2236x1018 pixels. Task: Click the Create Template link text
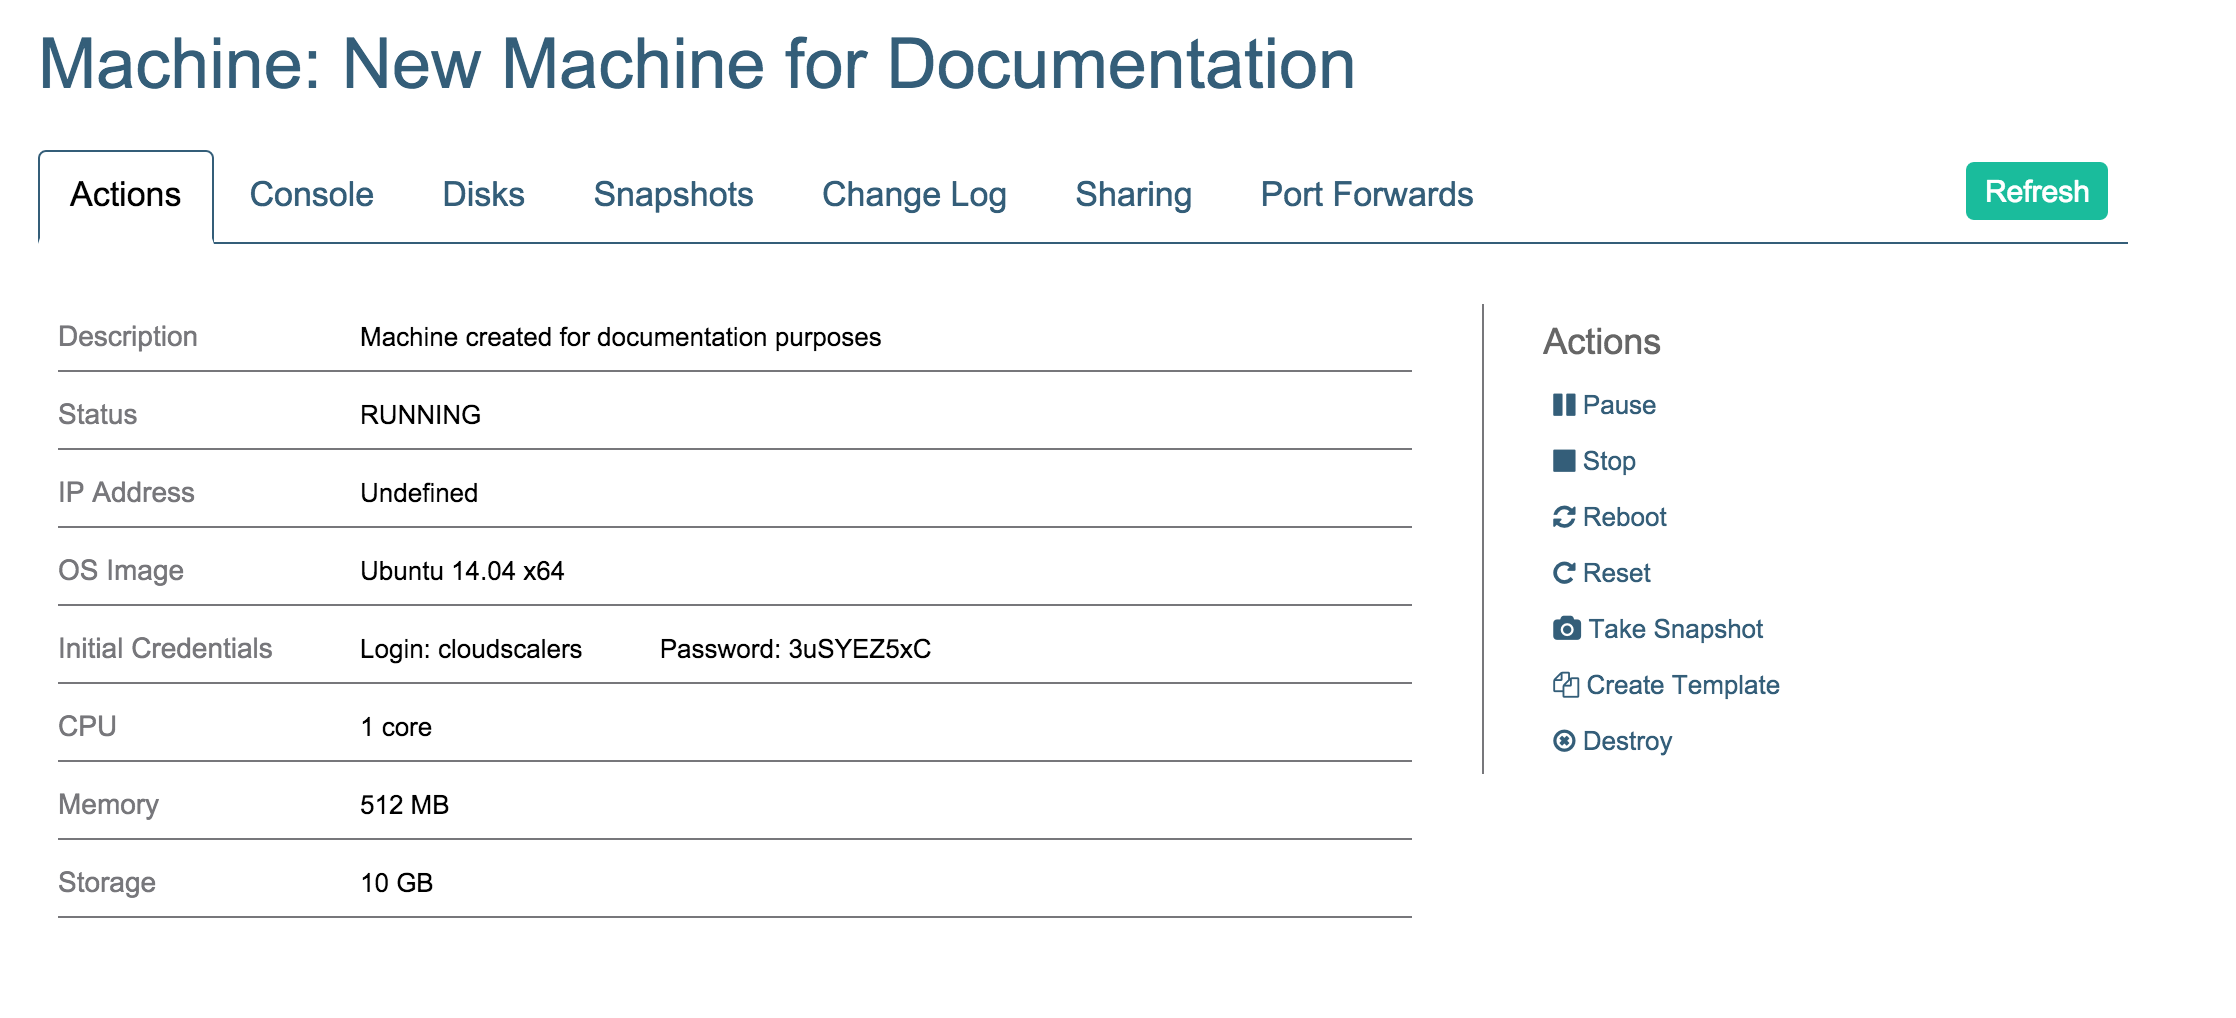coord(1682,685)
